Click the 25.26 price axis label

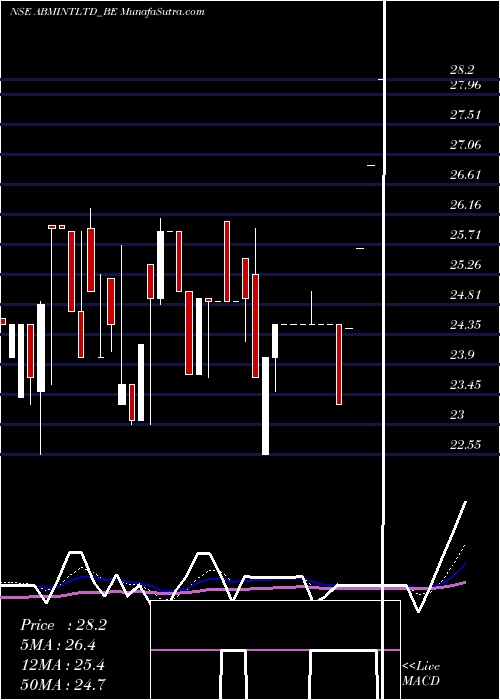pyautogui.click(x=465, y=265)
